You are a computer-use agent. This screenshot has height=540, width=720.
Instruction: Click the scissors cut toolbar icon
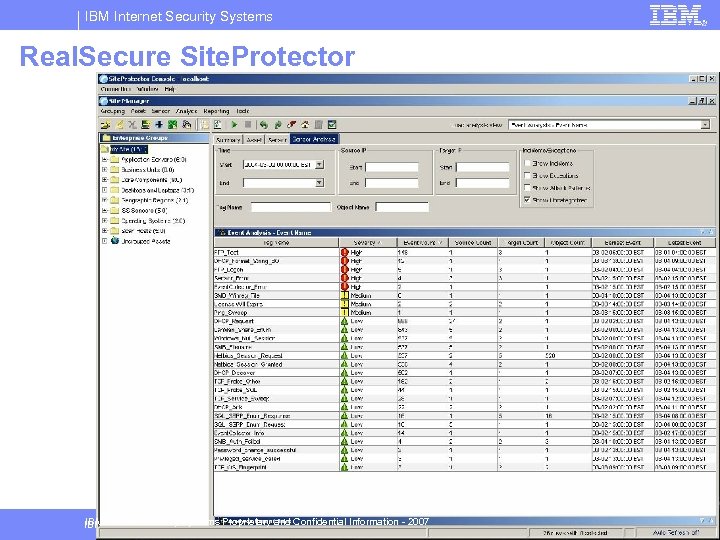point(133,124)
